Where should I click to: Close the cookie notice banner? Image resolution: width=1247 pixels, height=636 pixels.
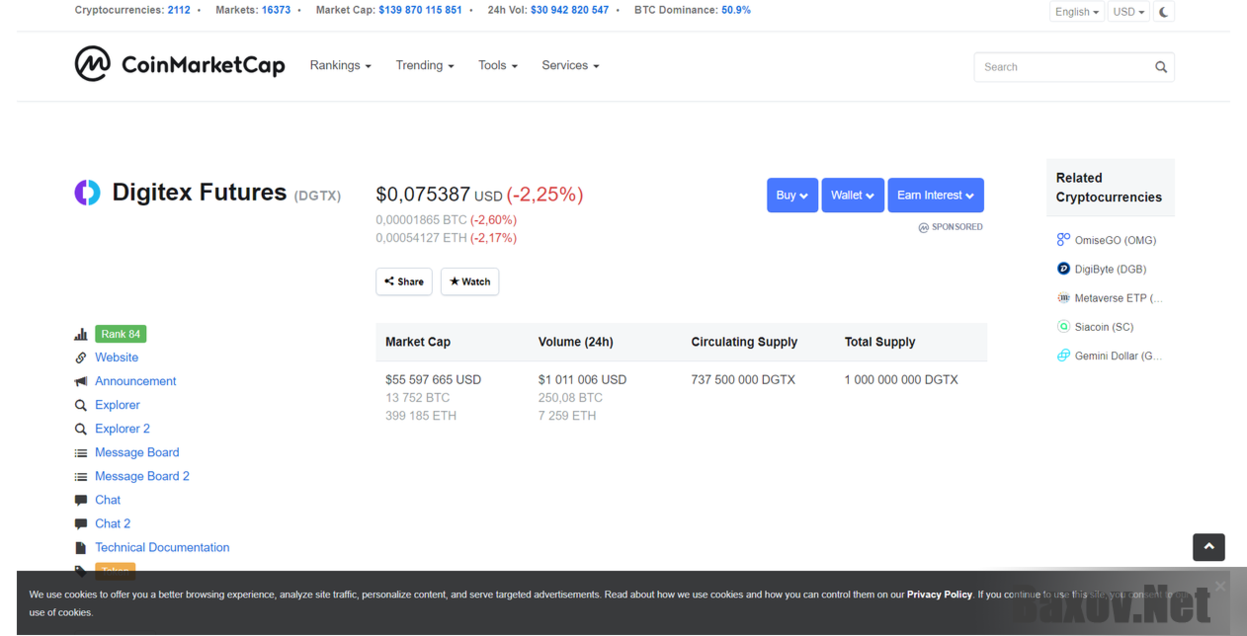coord(1220,586)
